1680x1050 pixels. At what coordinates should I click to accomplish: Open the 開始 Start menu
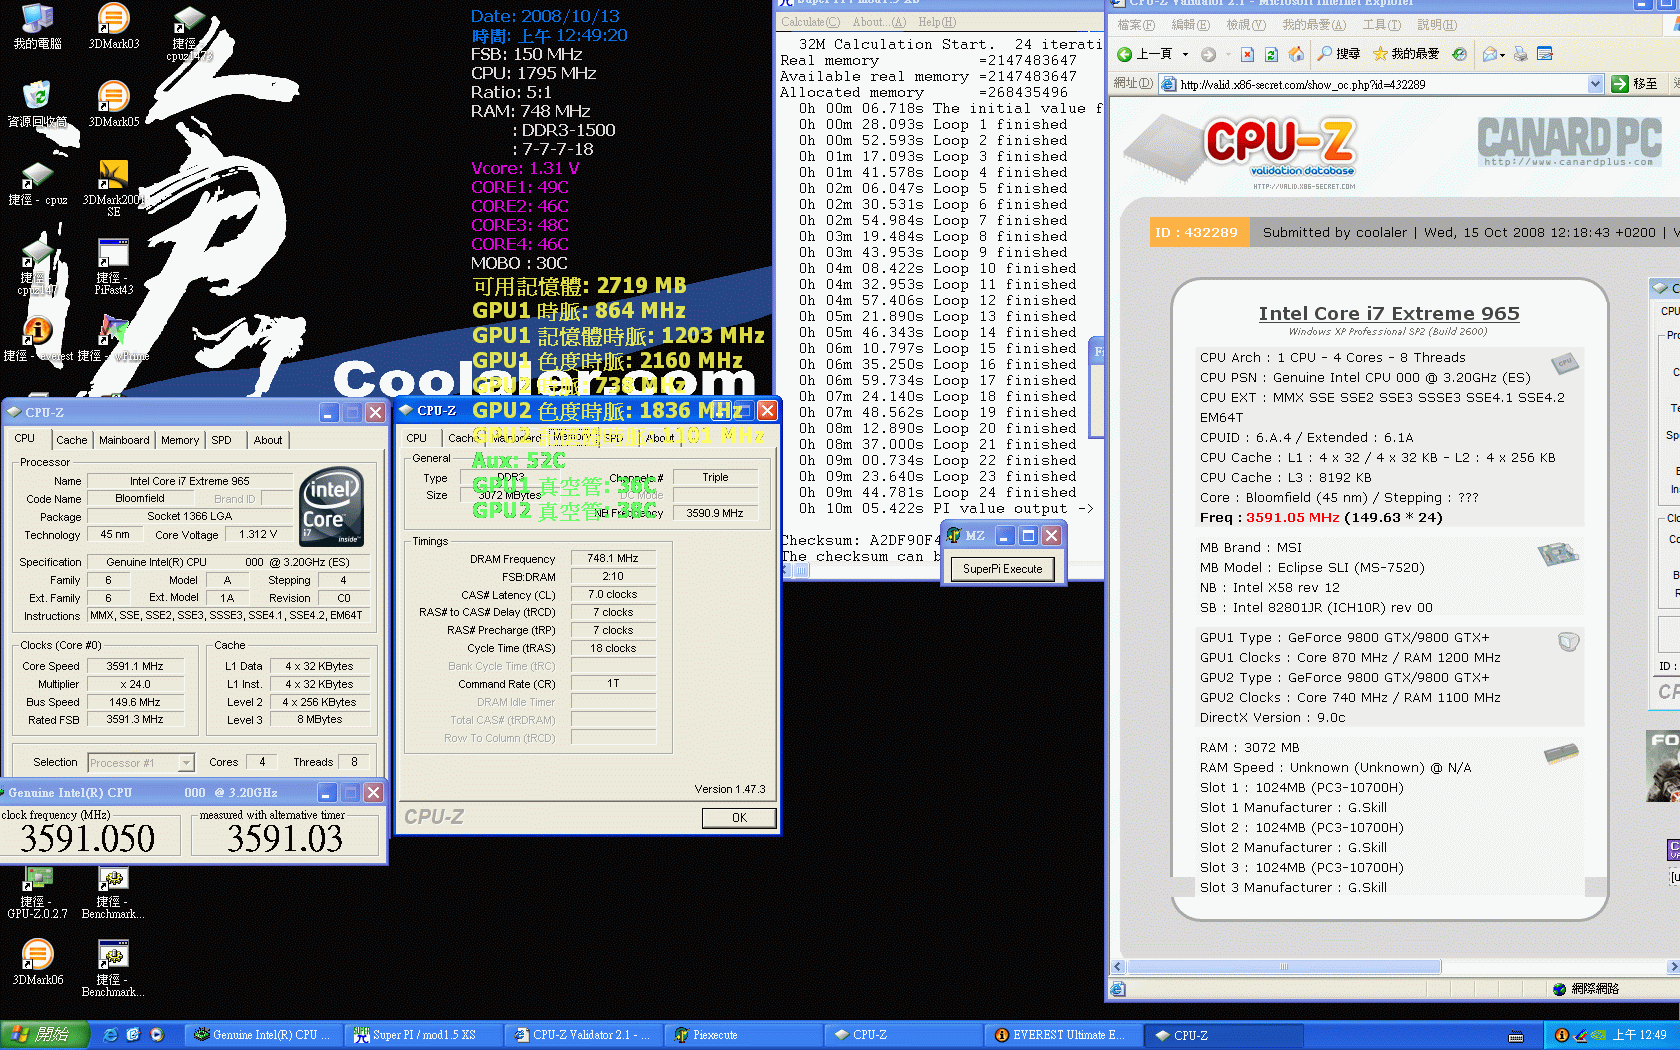pos(44,1035)
